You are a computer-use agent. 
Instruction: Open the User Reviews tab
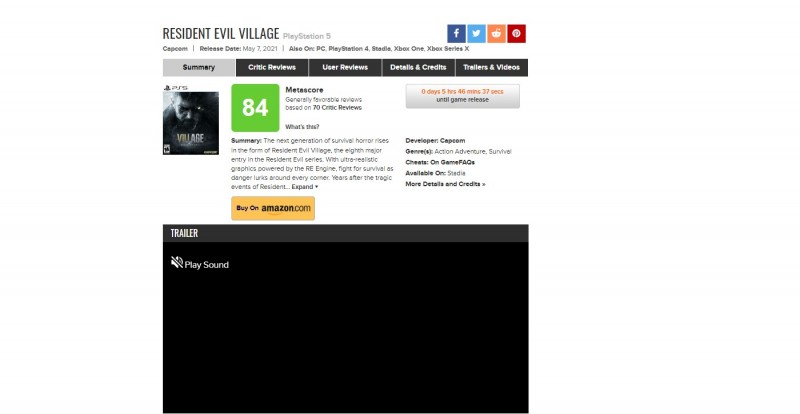(344, 68)
